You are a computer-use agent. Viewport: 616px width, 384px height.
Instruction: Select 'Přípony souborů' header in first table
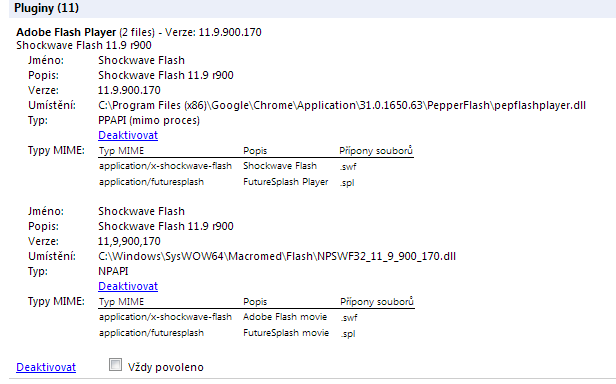(376, 151)
